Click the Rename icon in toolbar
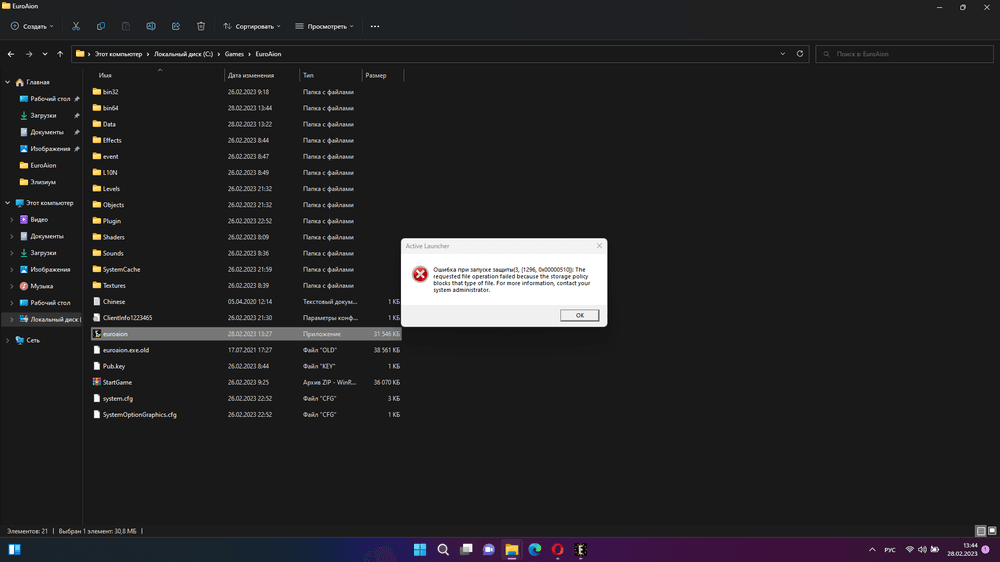 coord(151,26)
